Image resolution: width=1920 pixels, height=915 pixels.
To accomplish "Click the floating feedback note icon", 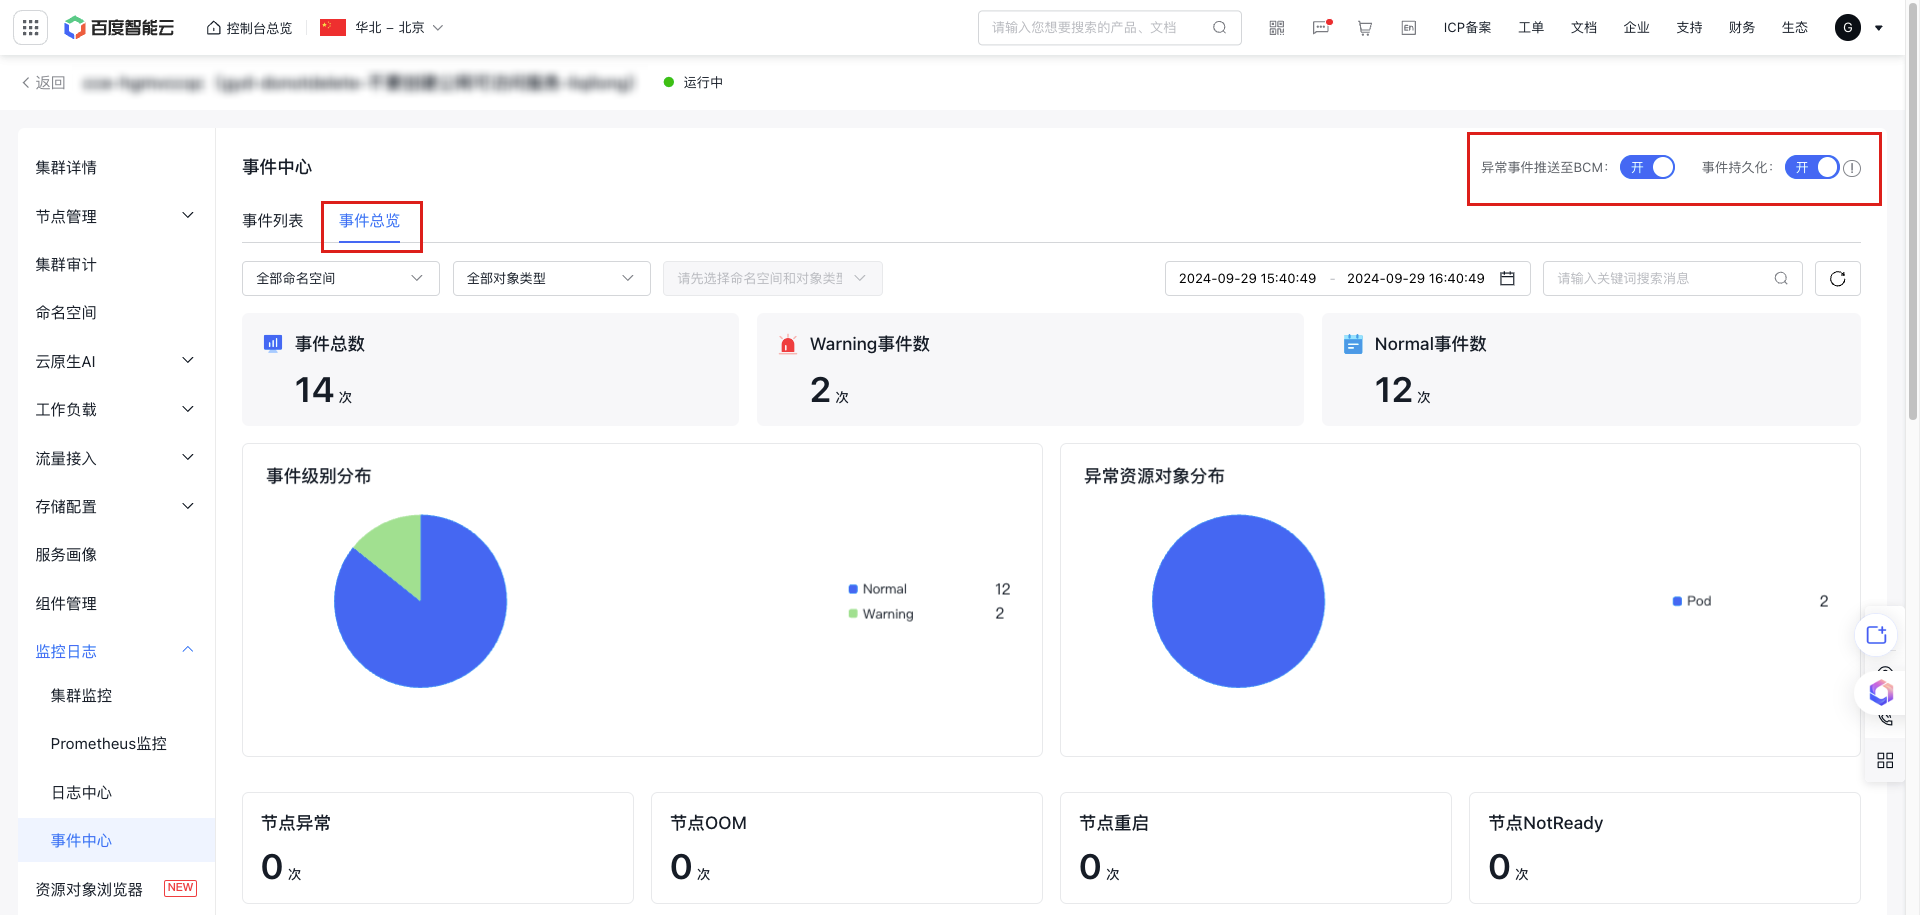I will click(x=1876, y=635).
